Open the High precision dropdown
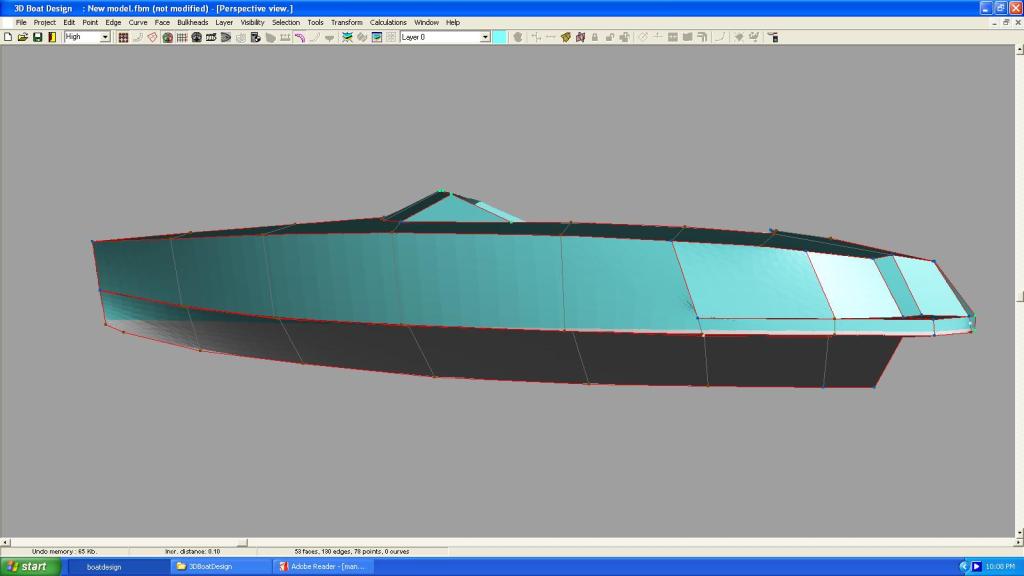The image size is (1024, 576). [105, 37]
